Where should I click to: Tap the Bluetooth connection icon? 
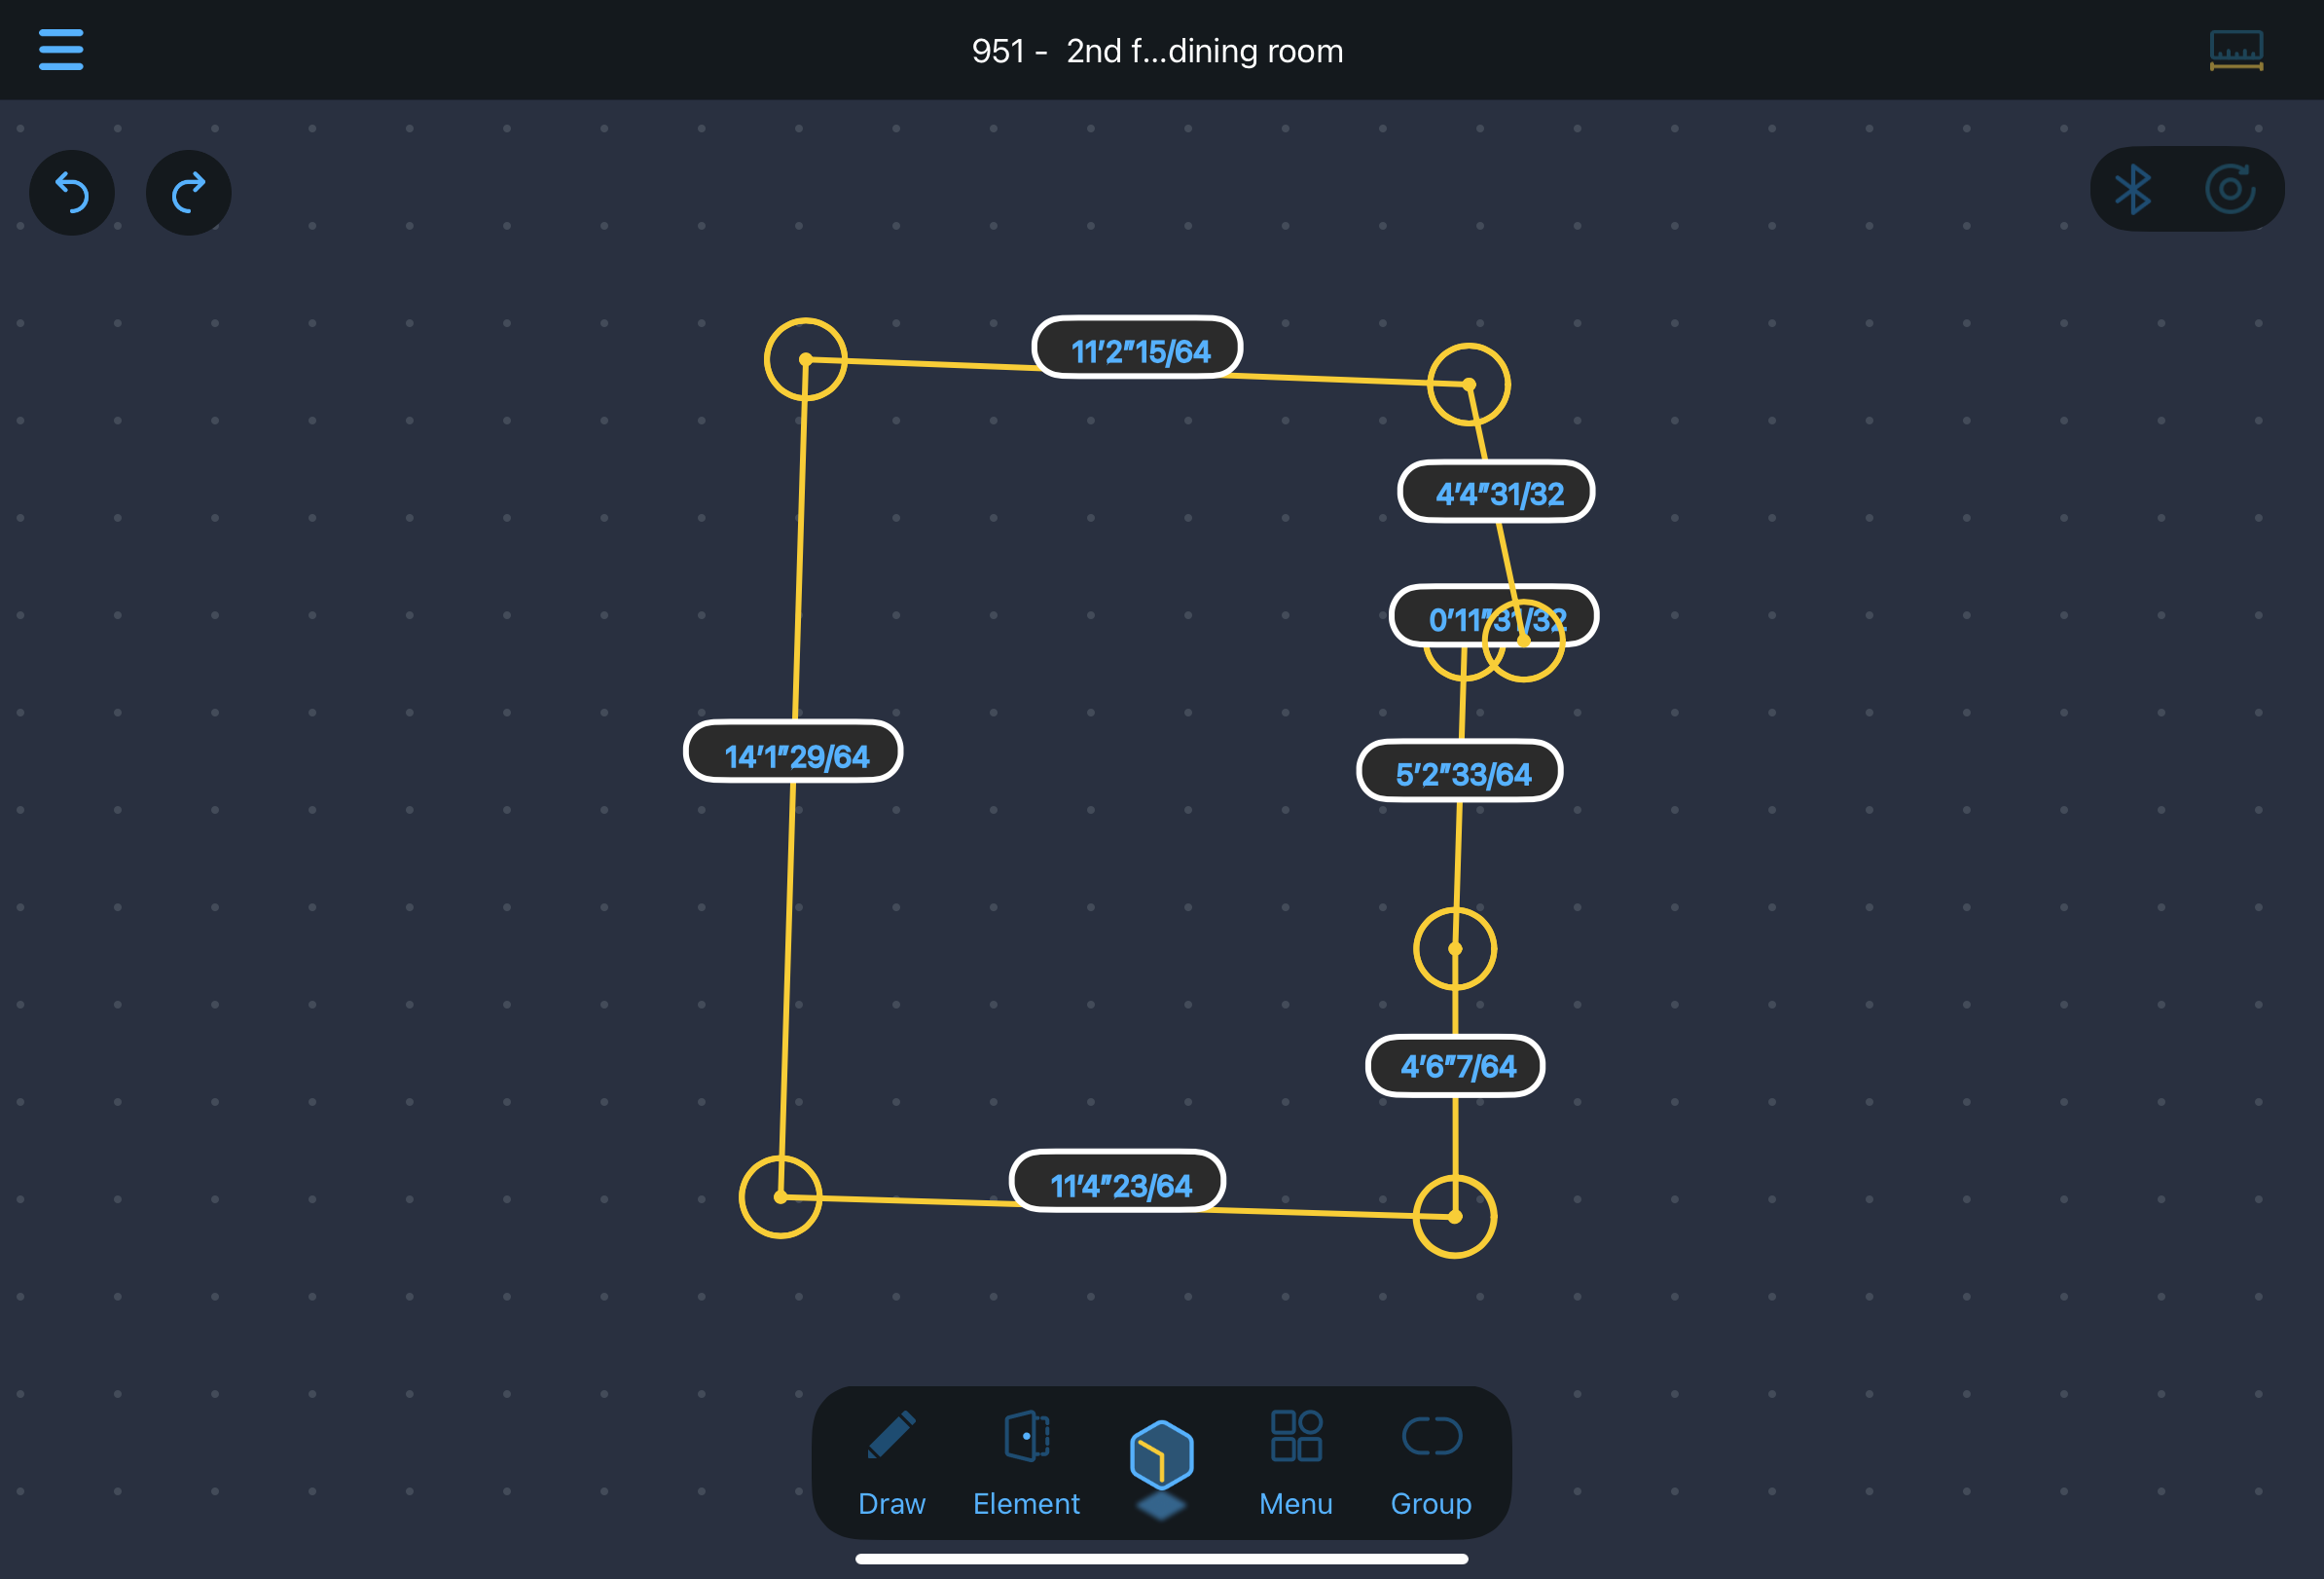2133,189
